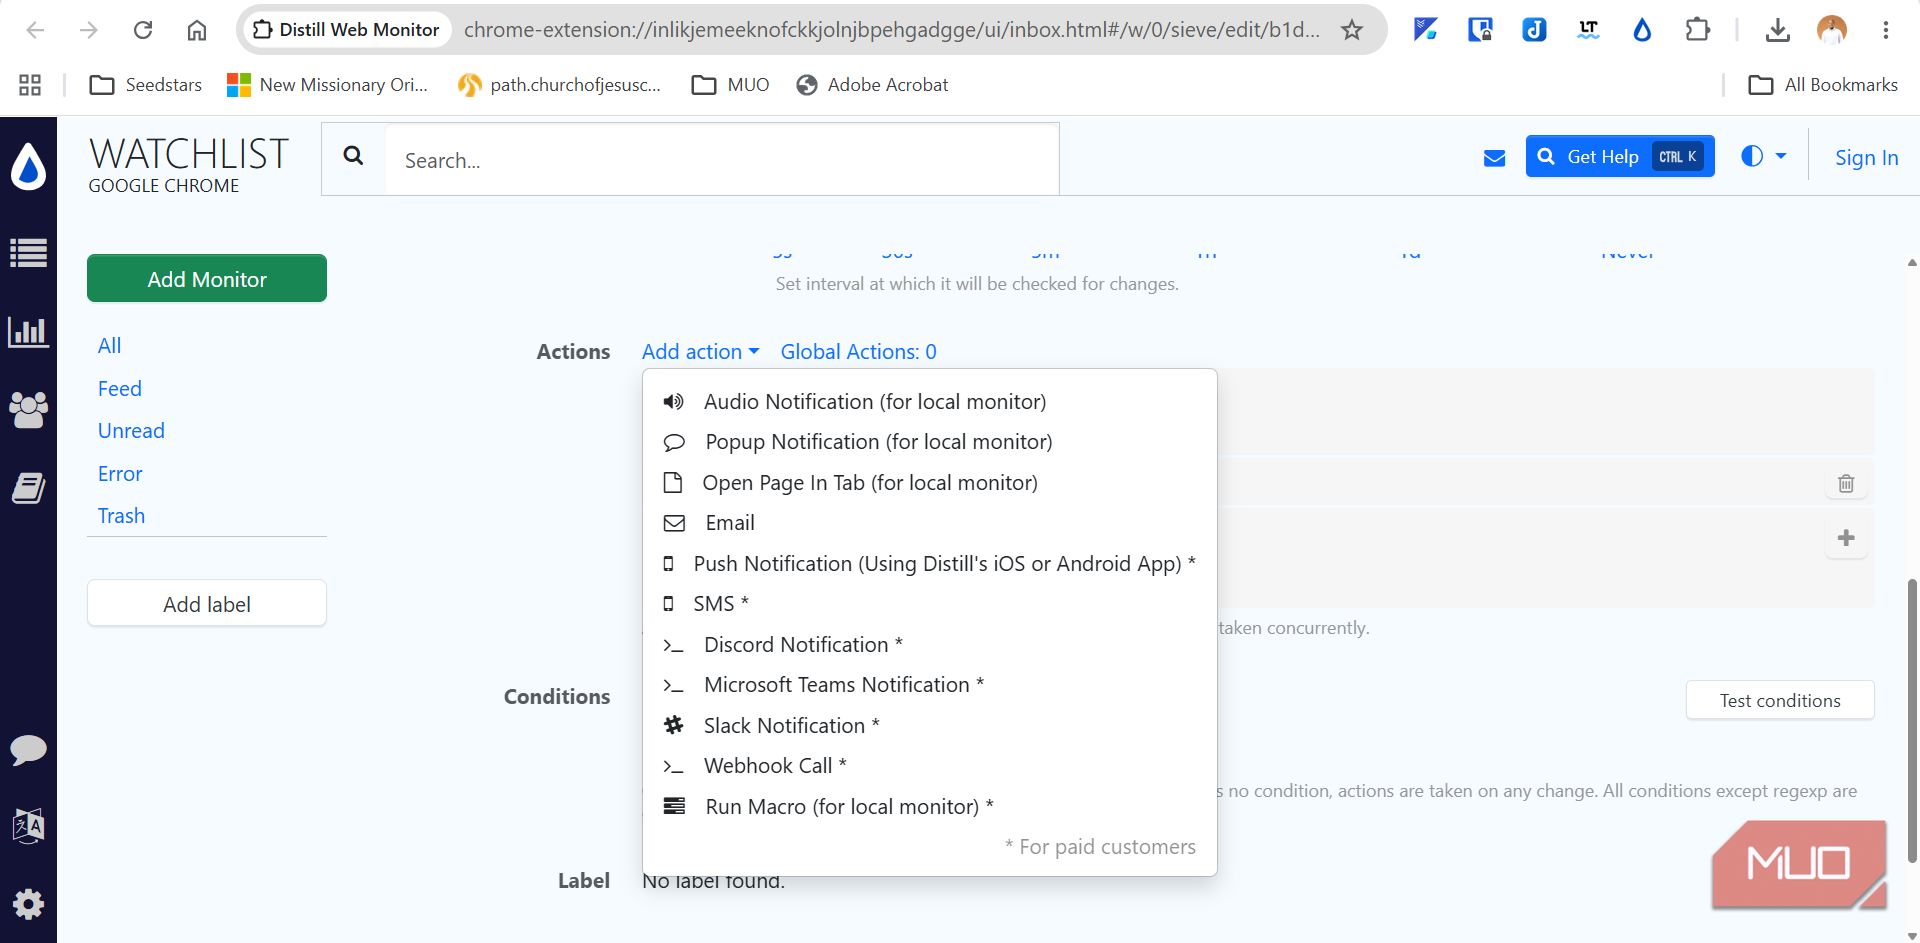Viewport: 1920px width, 943px height.
Task: Open Chrome downloads icon
Action: [x=1777, y=30]
